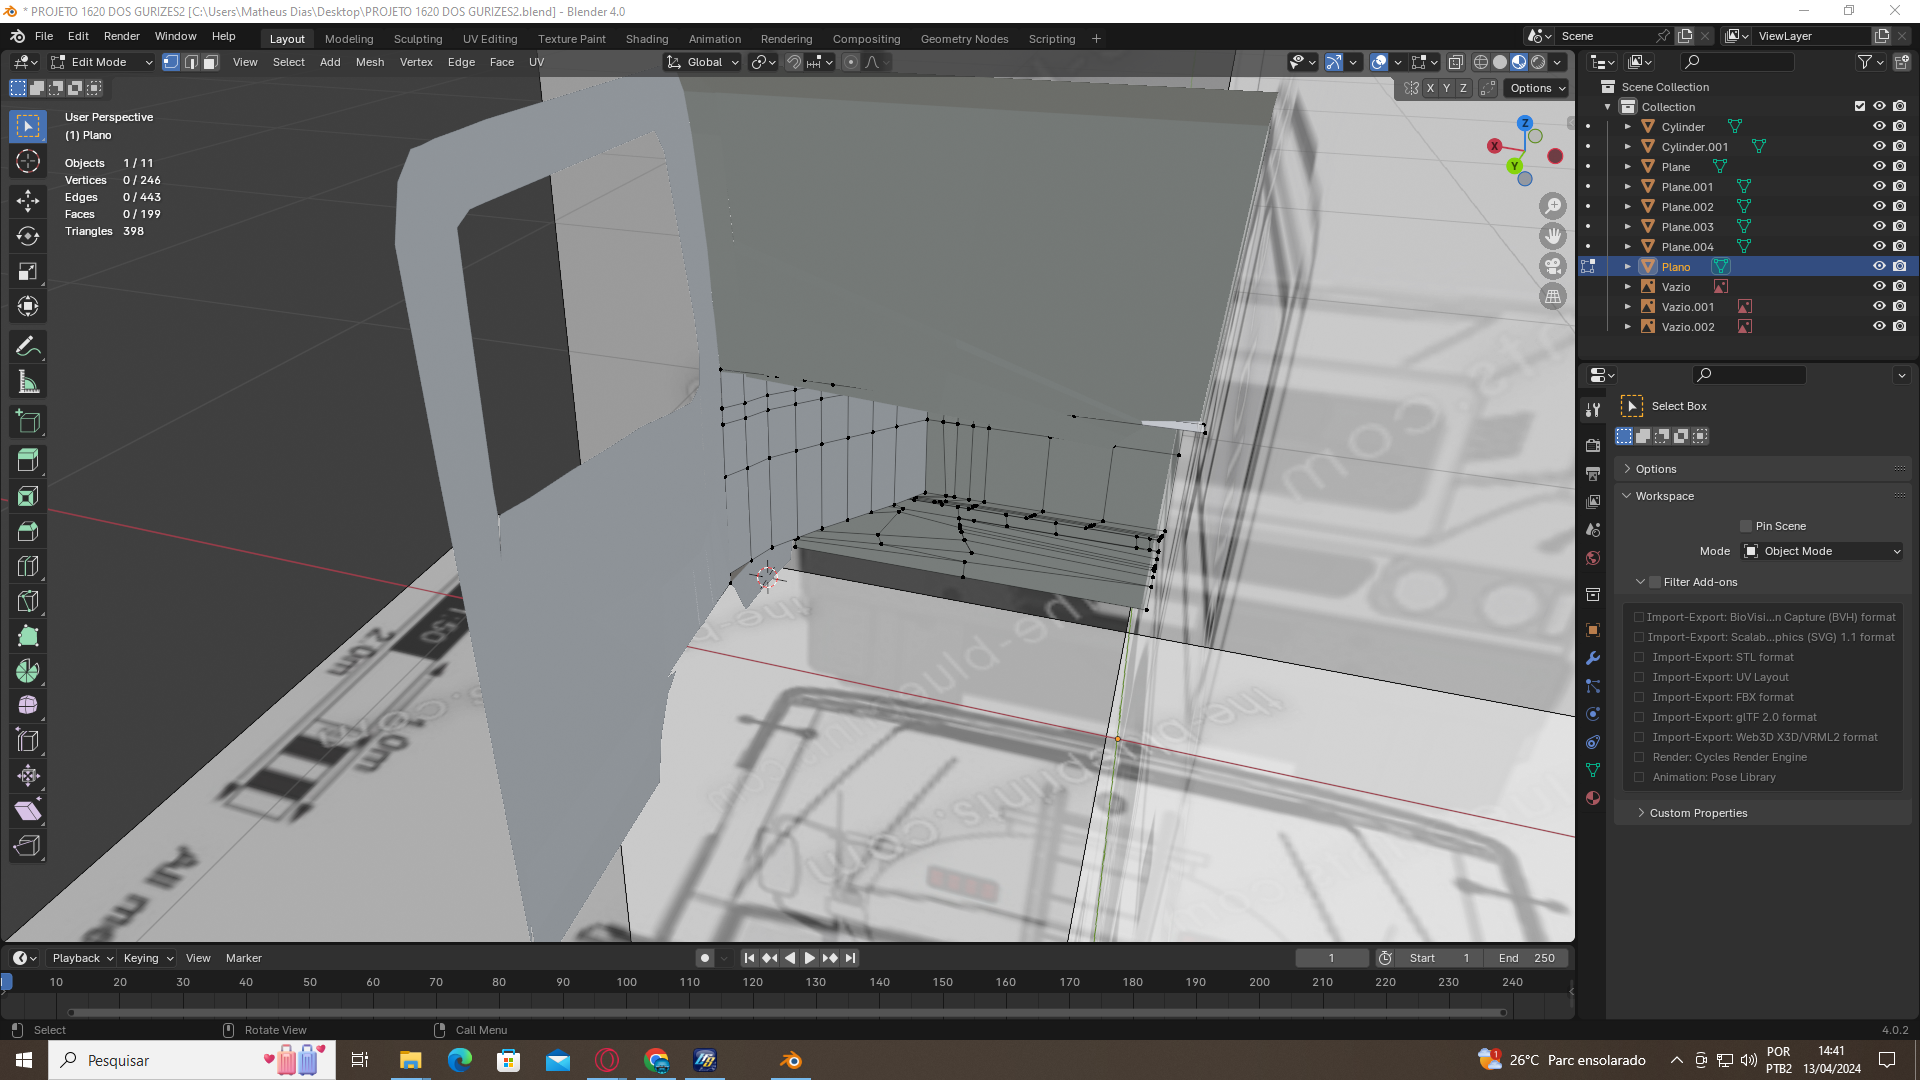Expand the Custom Properties panel
This screenshot has width=1920, height=1080.
pos(1698,813)
